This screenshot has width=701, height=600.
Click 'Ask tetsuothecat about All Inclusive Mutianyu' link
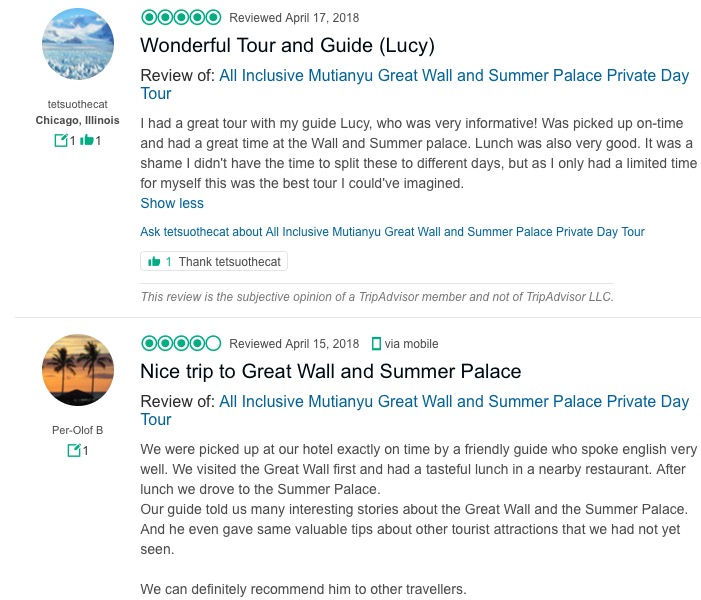click(x=392, y=232)
